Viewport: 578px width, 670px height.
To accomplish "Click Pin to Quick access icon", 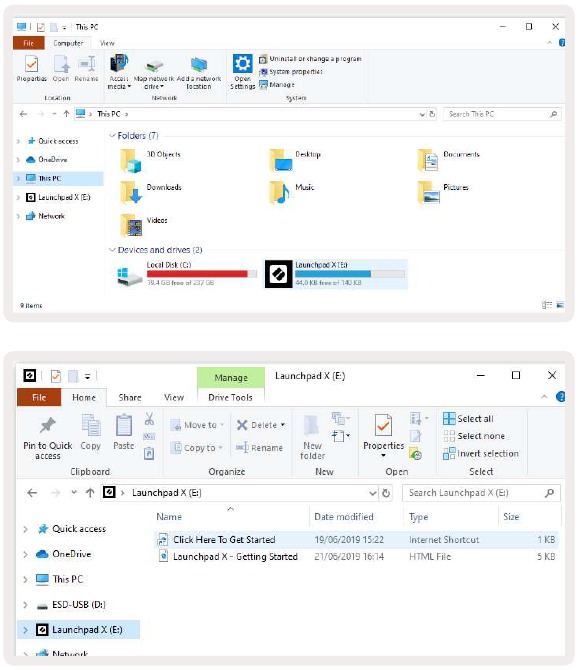I will coord(48,424).
